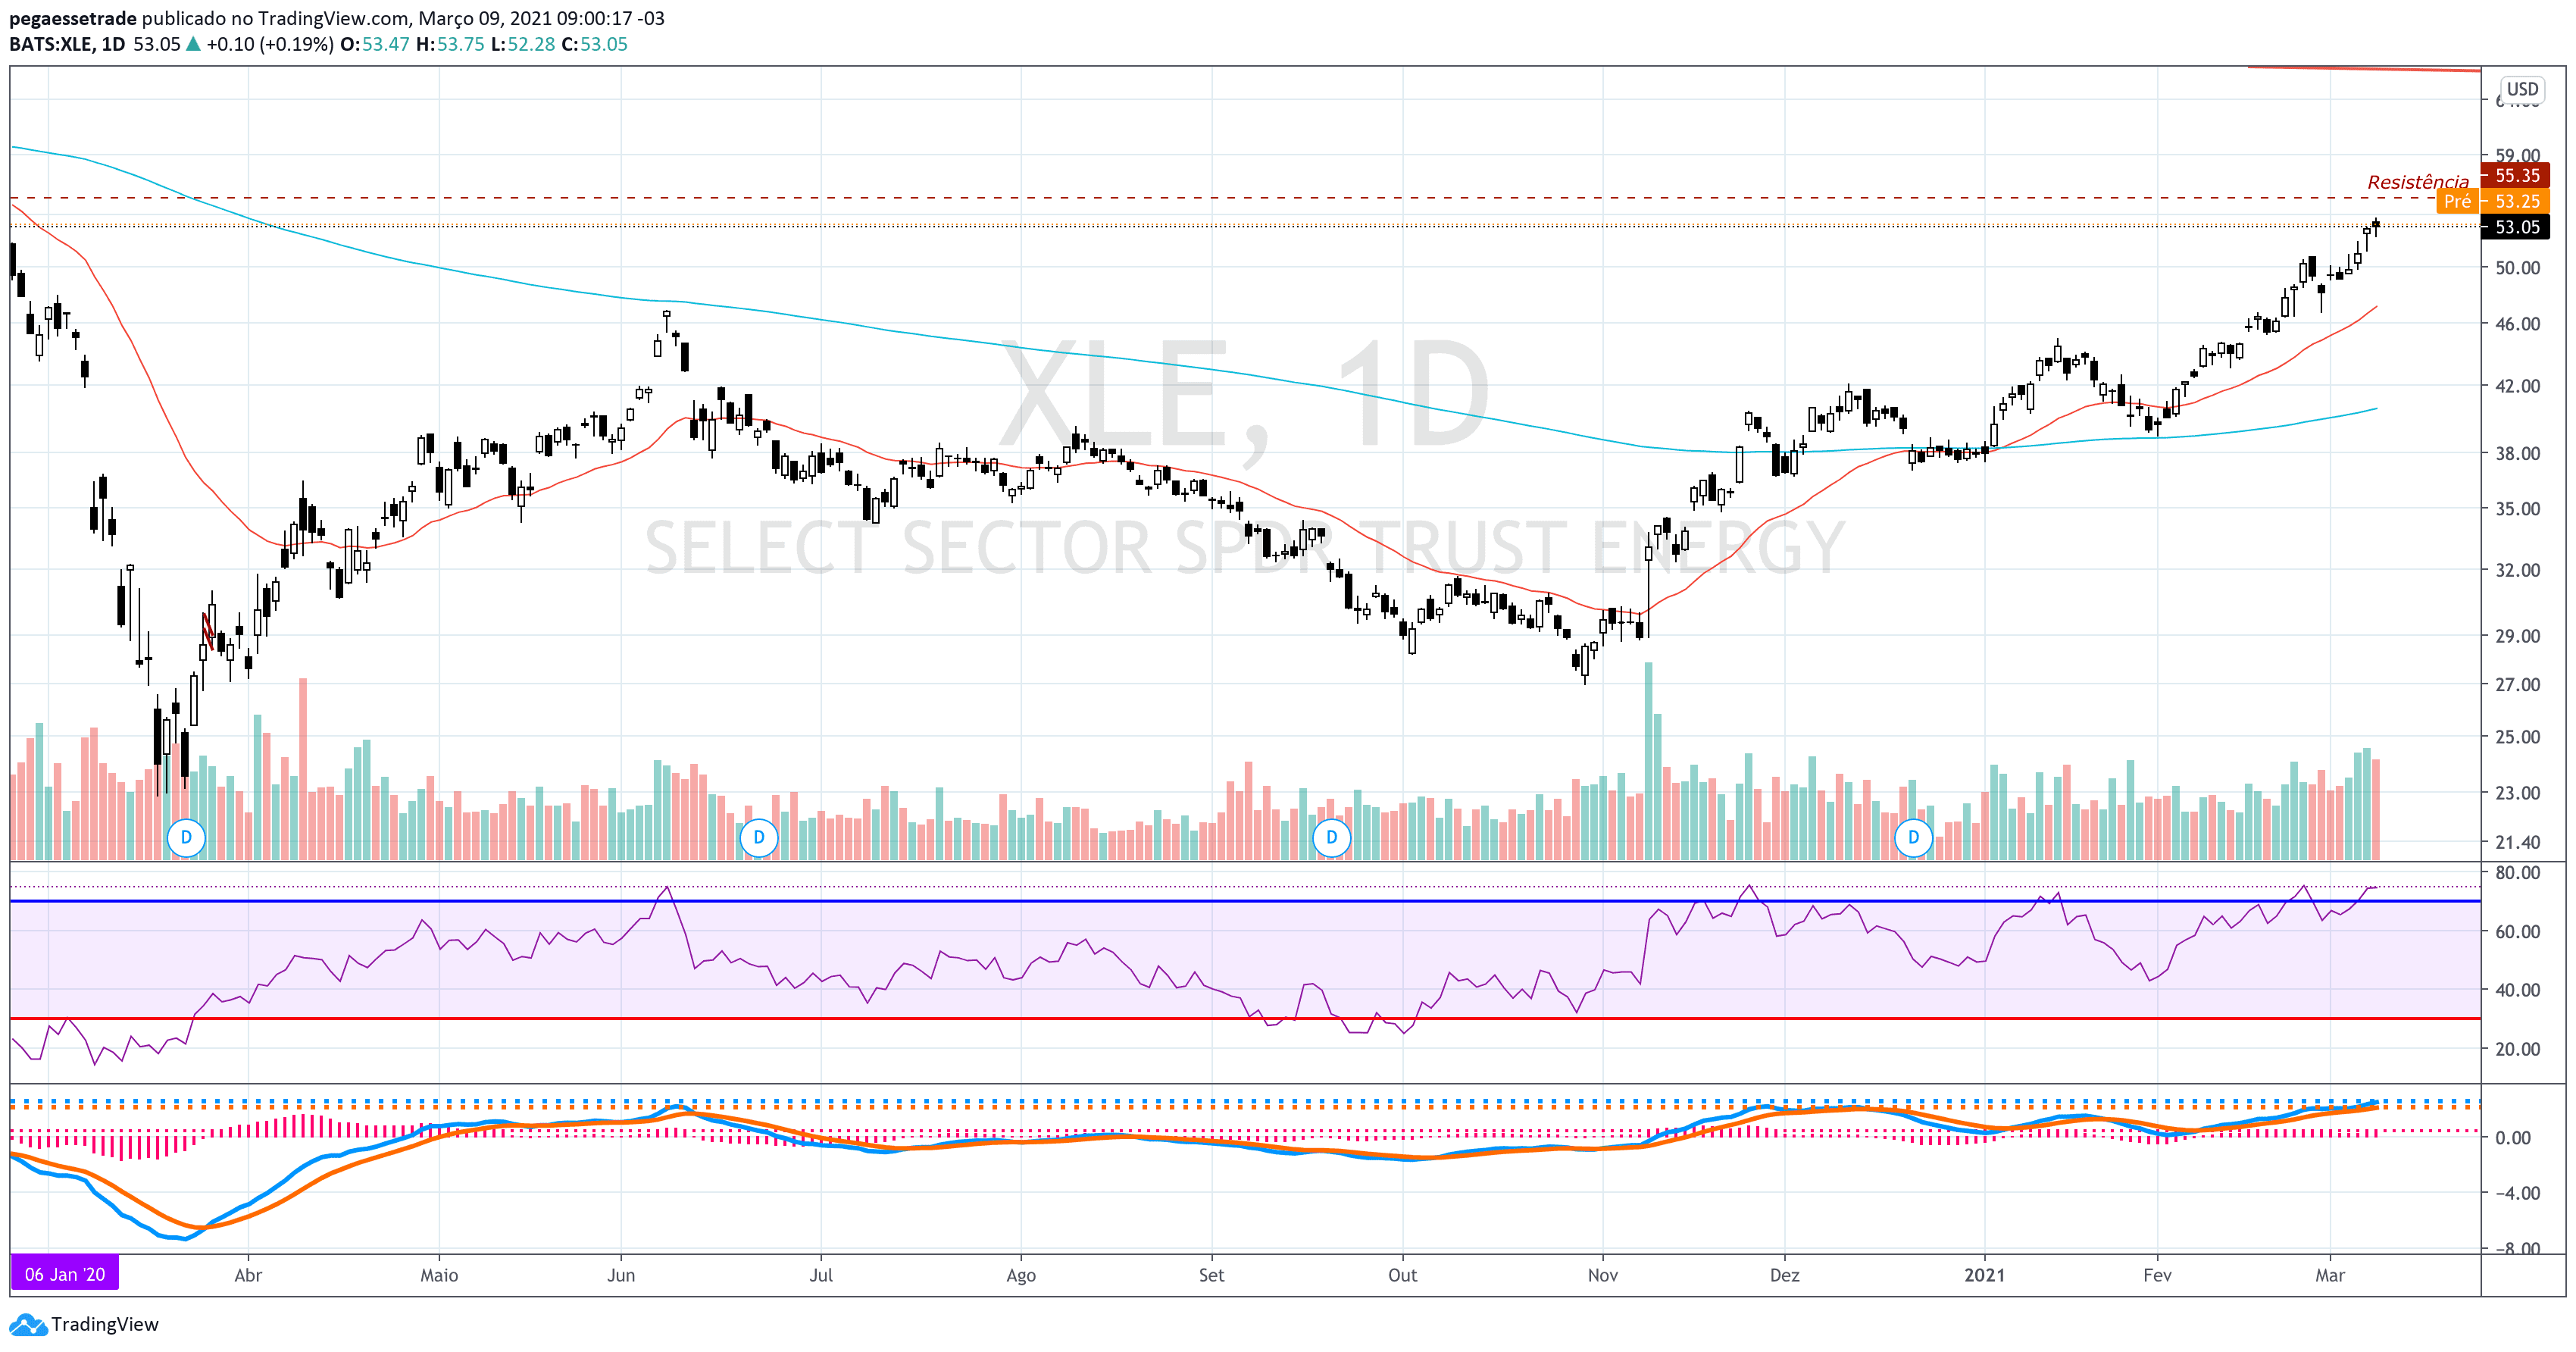
Task: Click the dividend marker D near late June
Action: point(759,837)
